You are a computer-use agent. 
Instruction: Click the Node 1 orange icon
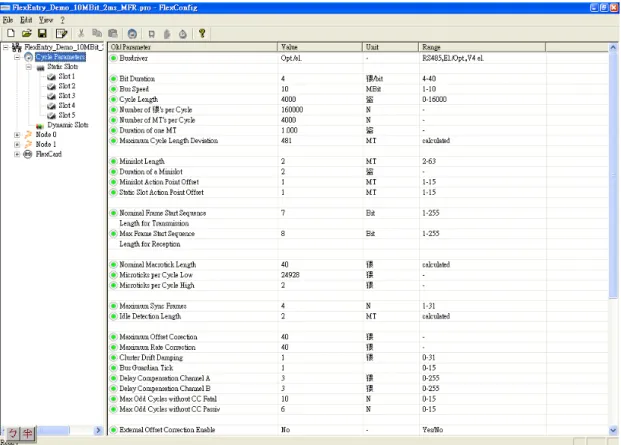(x=28, y=144)
